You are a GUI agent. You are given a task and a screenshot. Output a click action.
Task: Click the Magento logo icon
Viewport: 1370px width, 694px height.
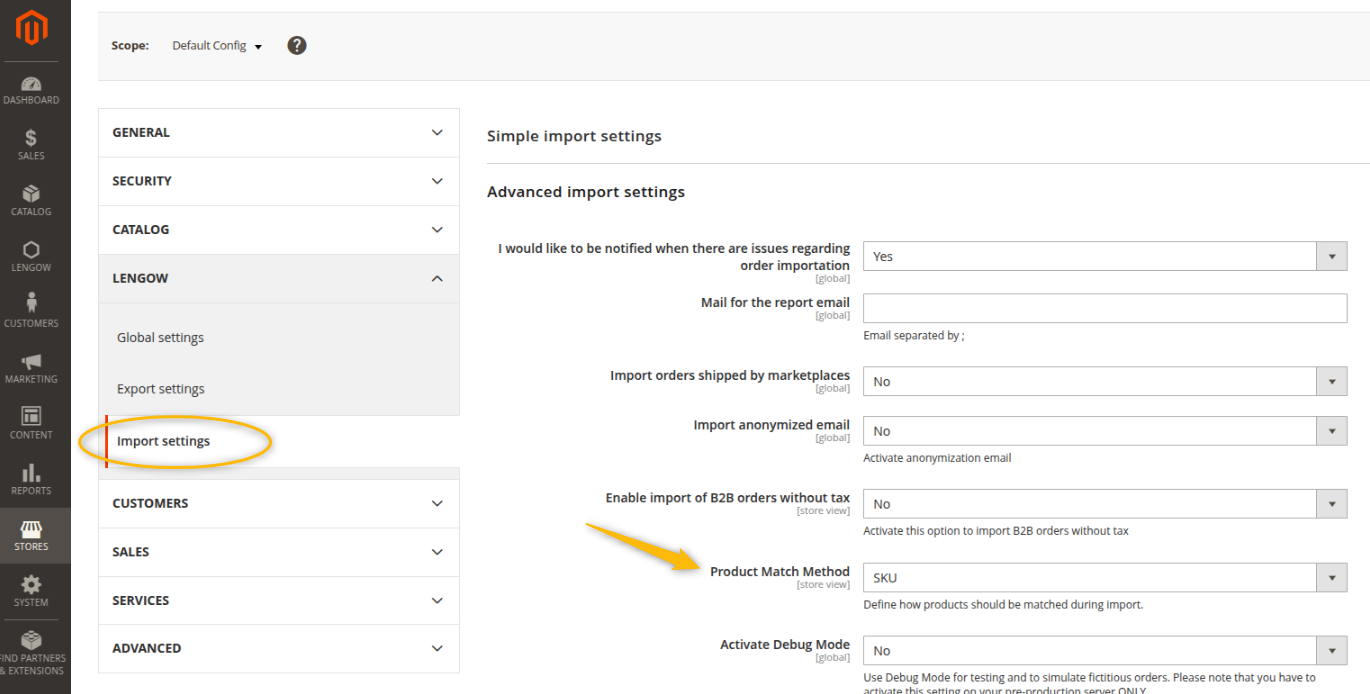(x=31, y=30)
